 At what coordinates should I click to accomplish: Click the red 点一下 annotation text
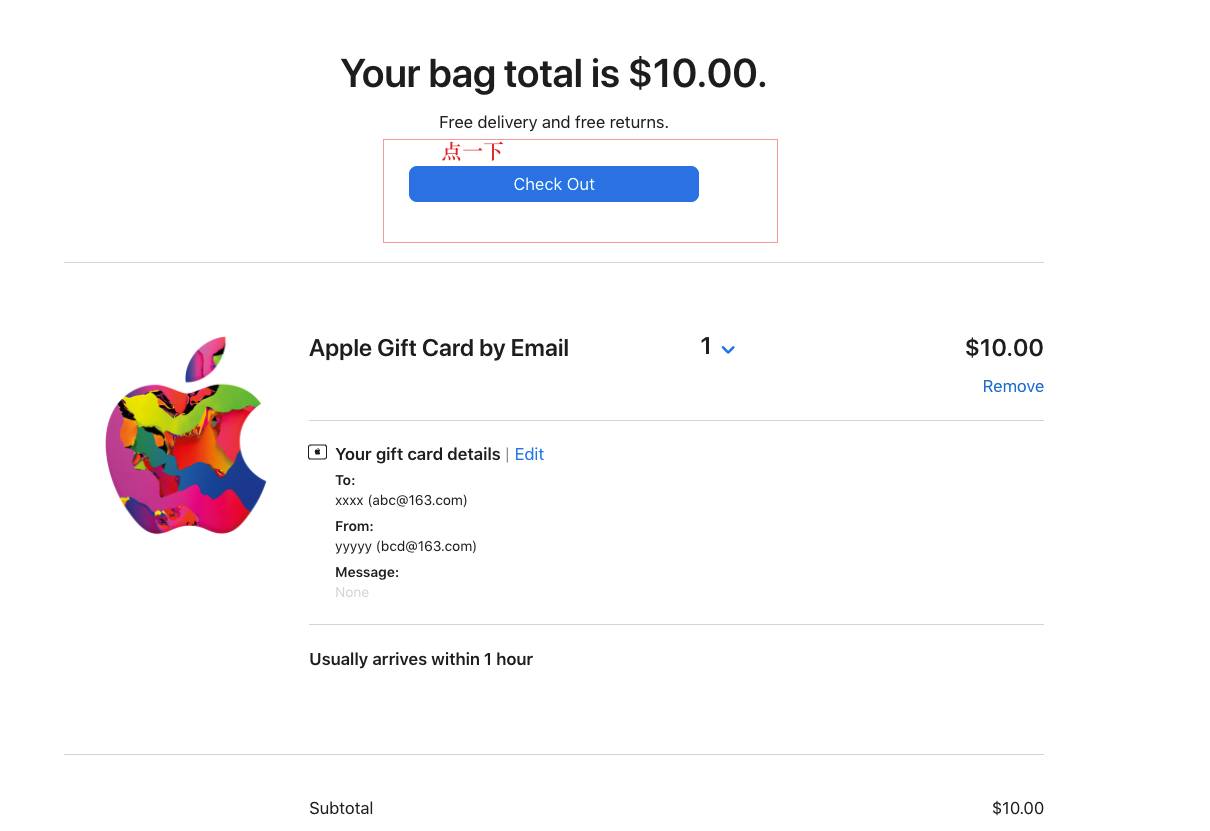472,151
